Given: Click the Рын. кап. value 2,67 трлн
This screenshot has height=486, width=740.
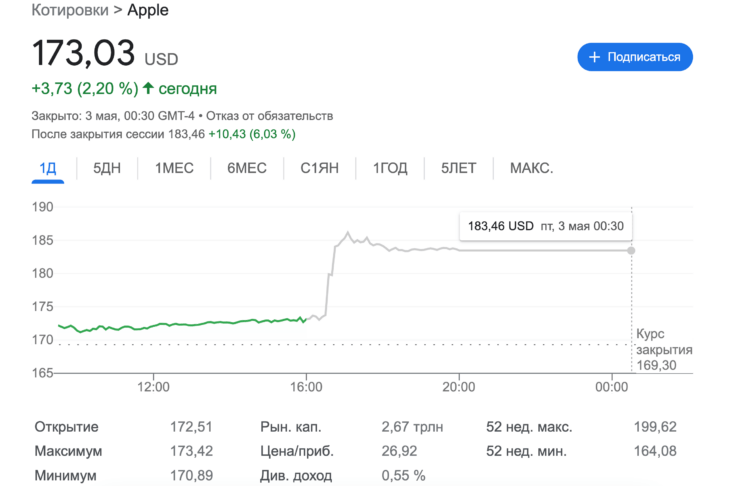Looking at the screenshot, I should click(412, 427).
